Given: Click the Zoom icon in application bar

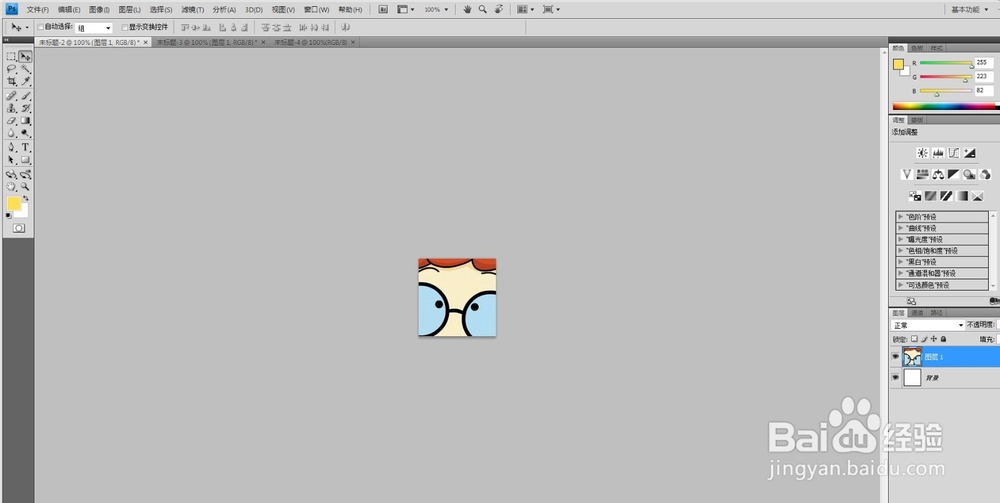Looking at the screenshot, I should pos(483,10).
